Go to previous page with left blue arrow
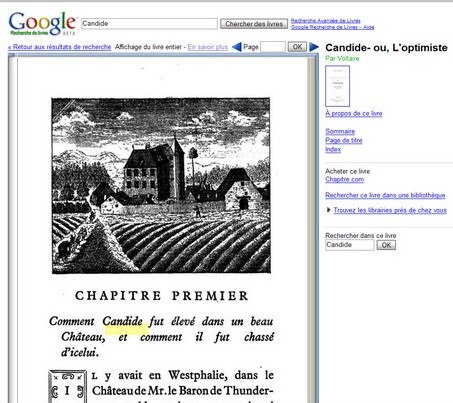 coord(236,47)
